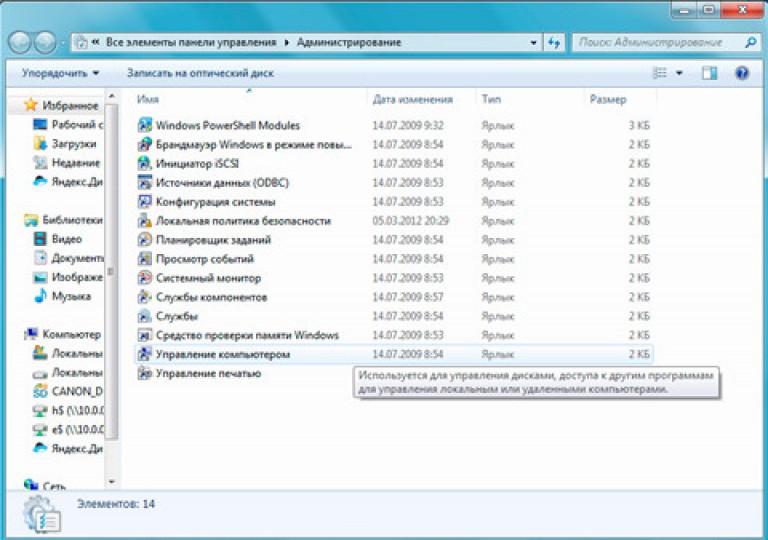Viewport: 768px width, 540px height.
Task: Select the Планировщик заданий icon
Action: [x=144, y=240]
